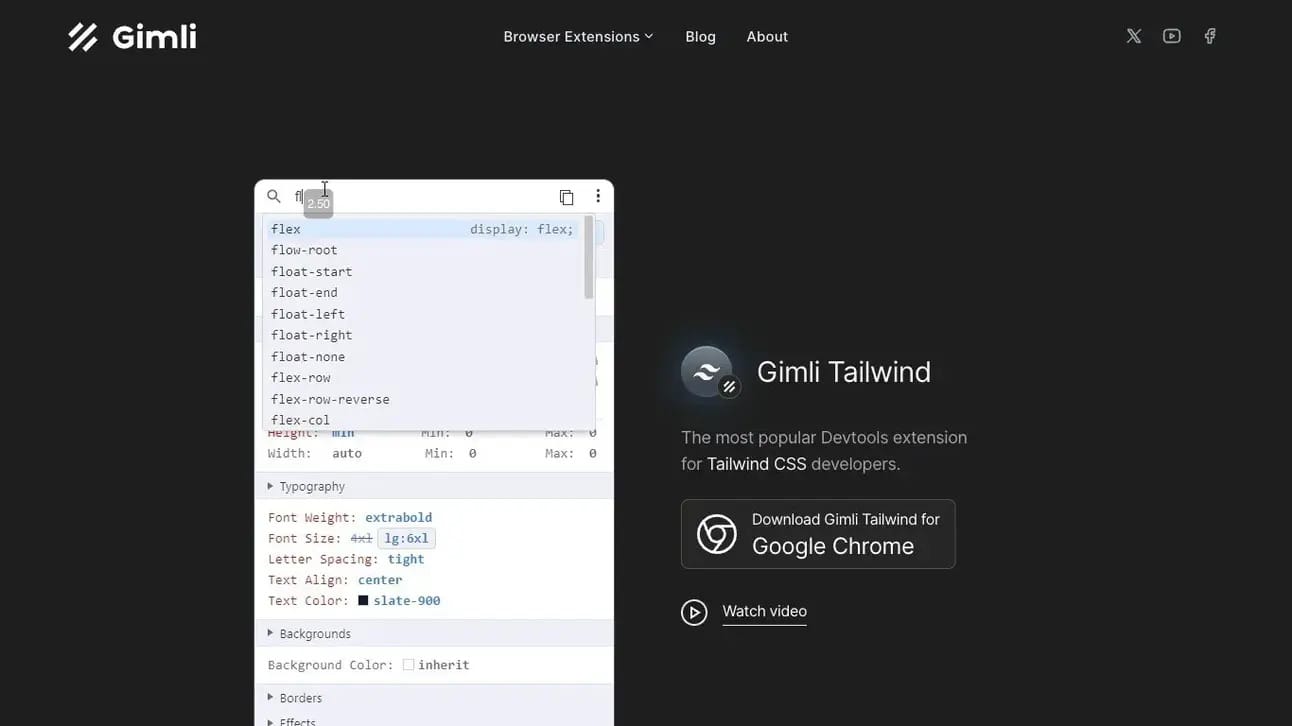Click the 'slate-900' color value
1292x726 pixels.
[x=407, y=601]
